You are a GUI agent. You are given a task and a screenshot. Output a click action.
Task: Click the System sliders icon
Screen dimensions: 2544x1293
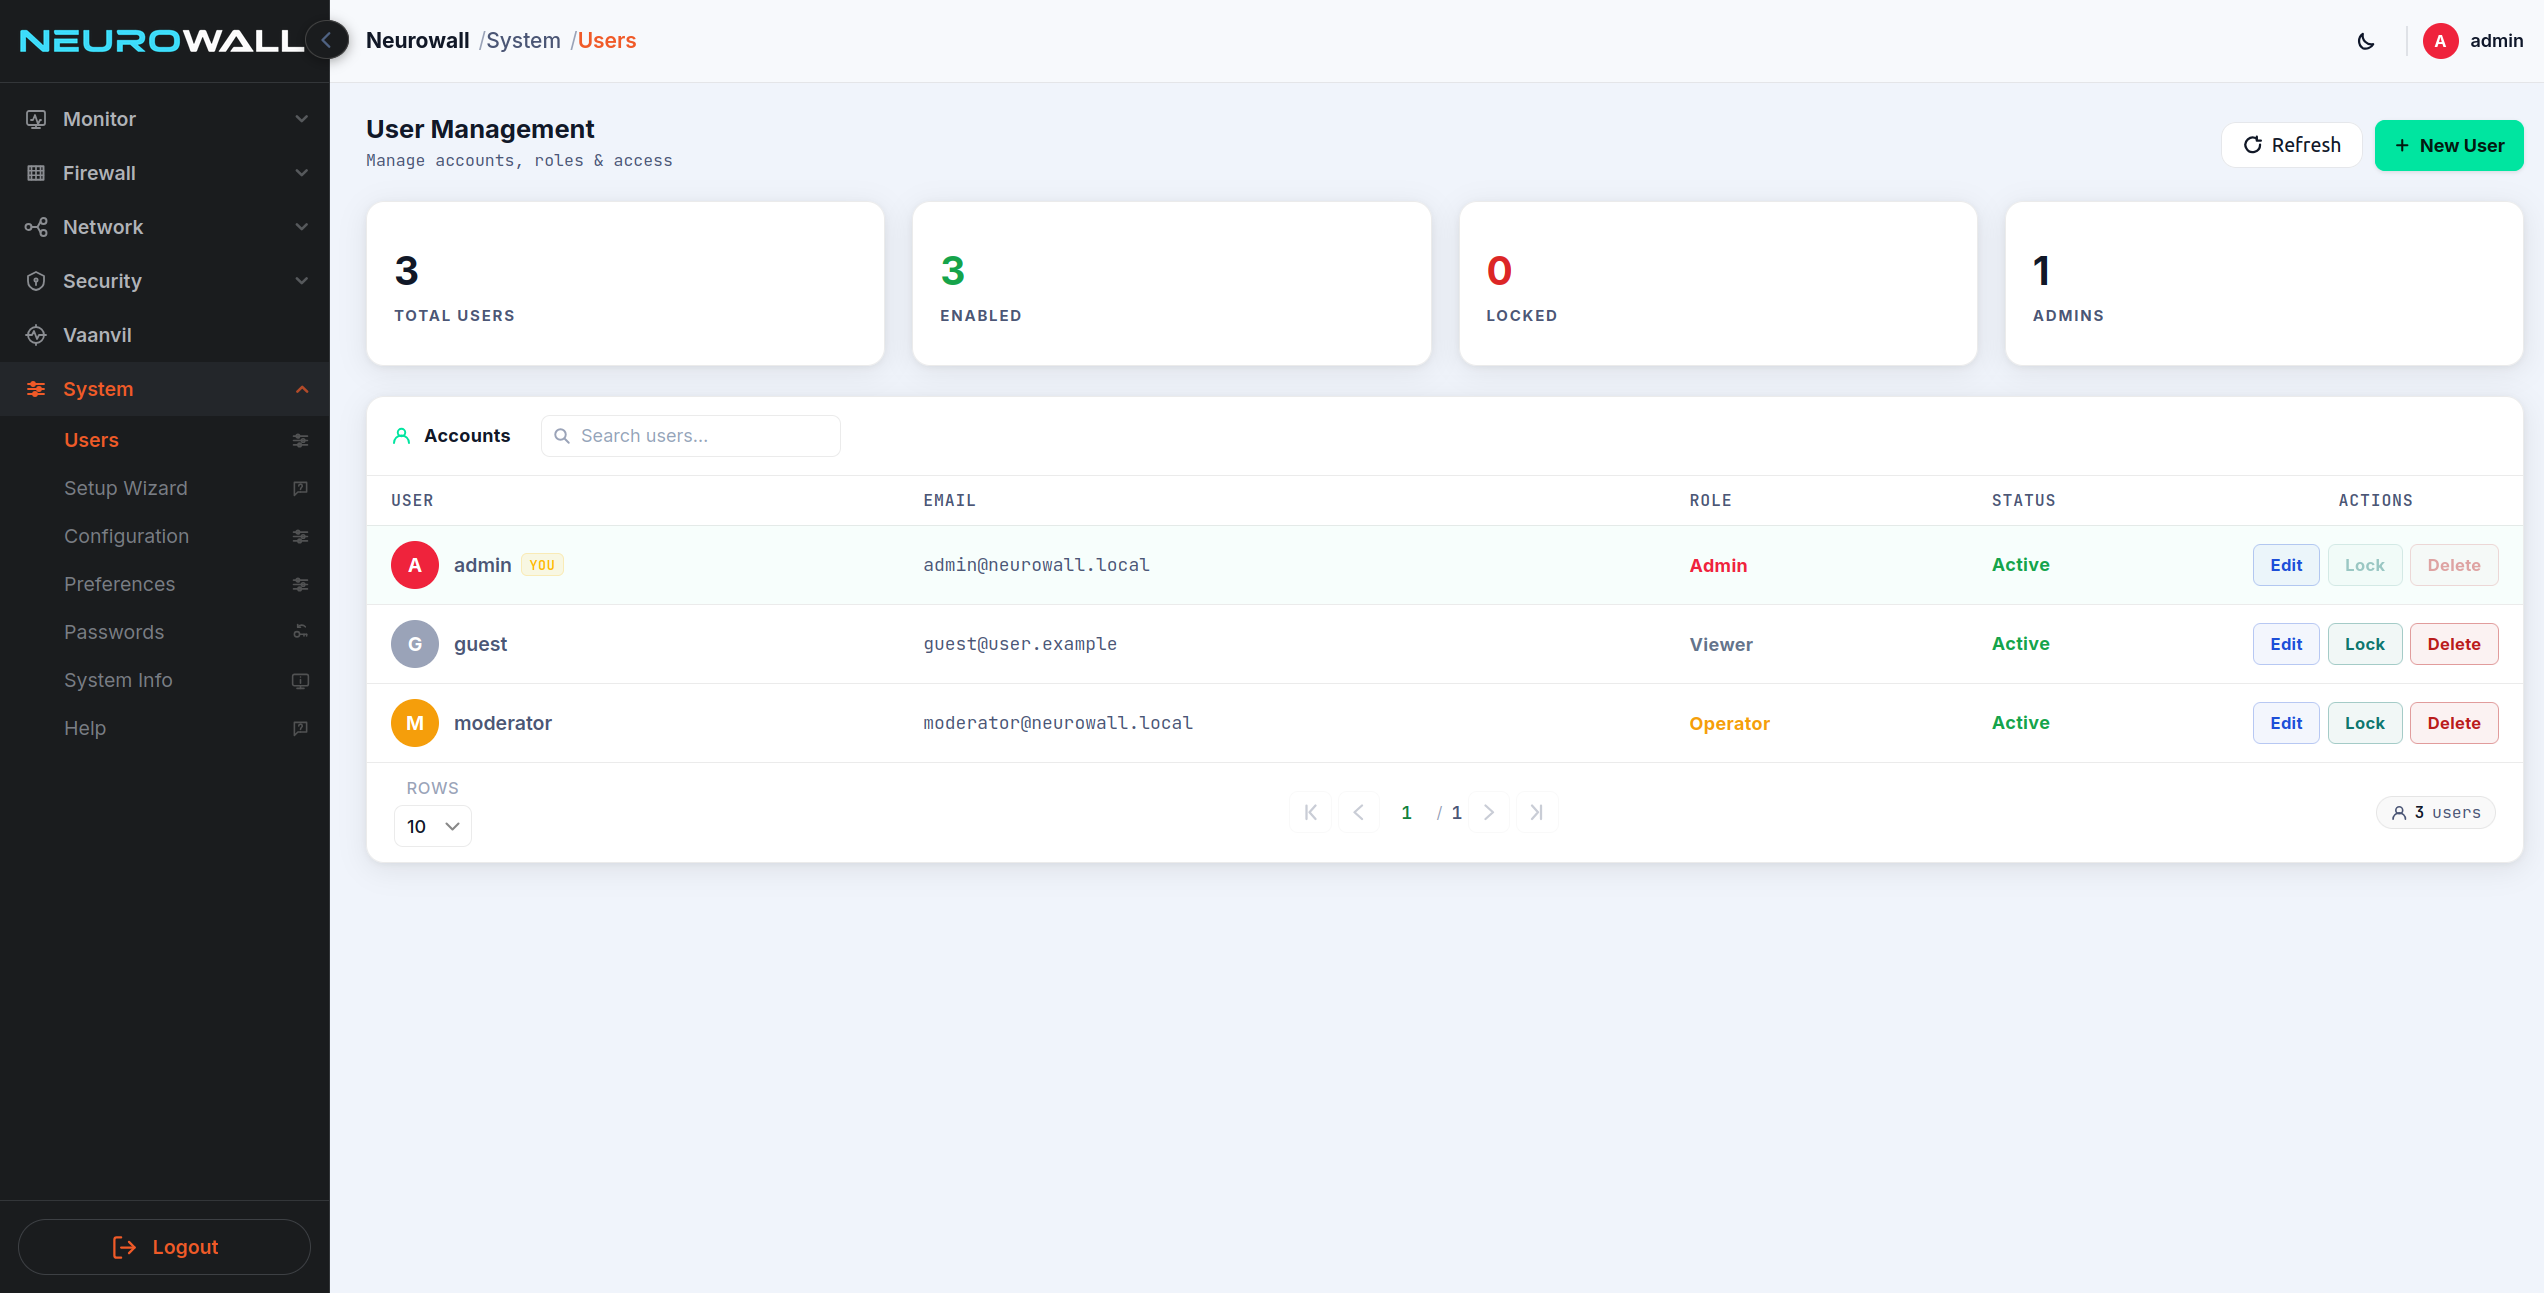[36, 389]
